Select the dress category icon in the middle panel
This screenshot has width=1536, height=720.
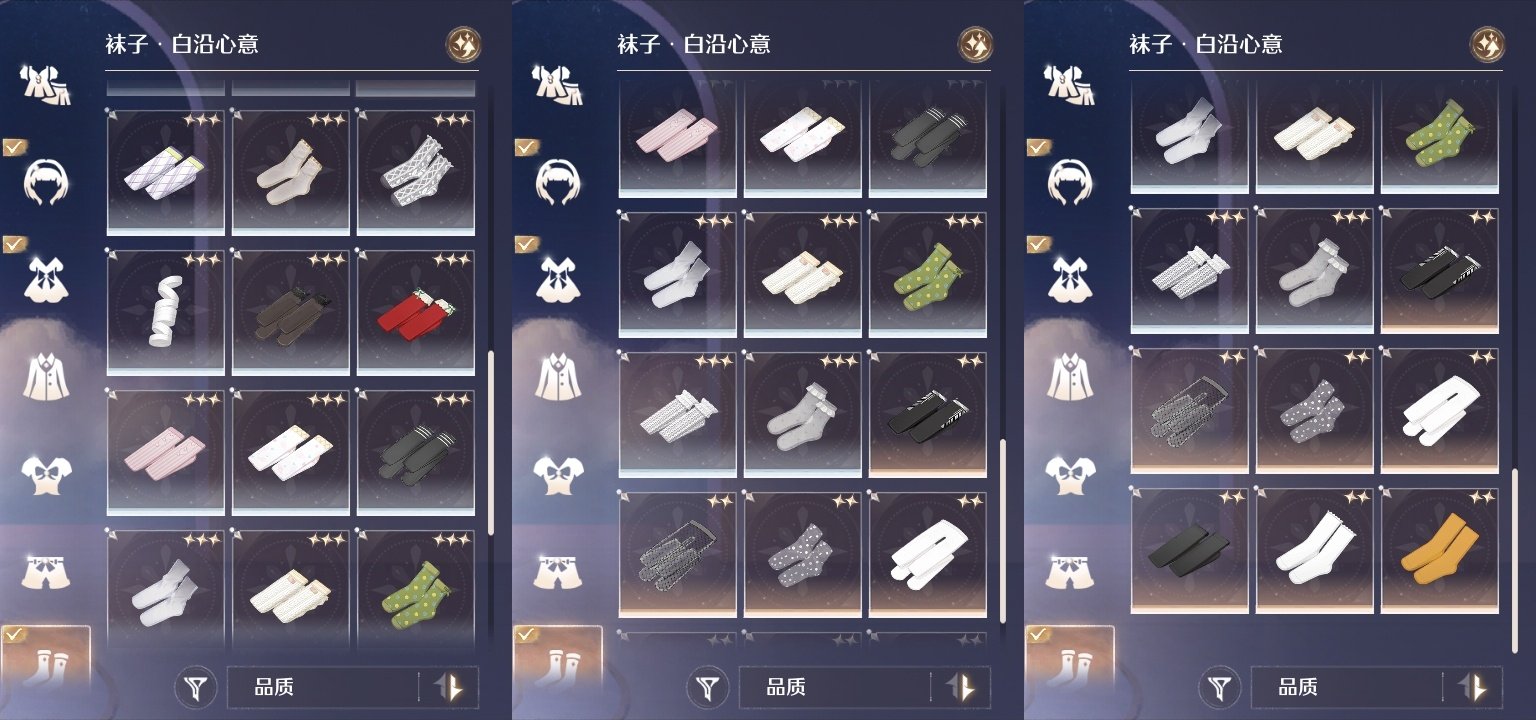[559, 279]
